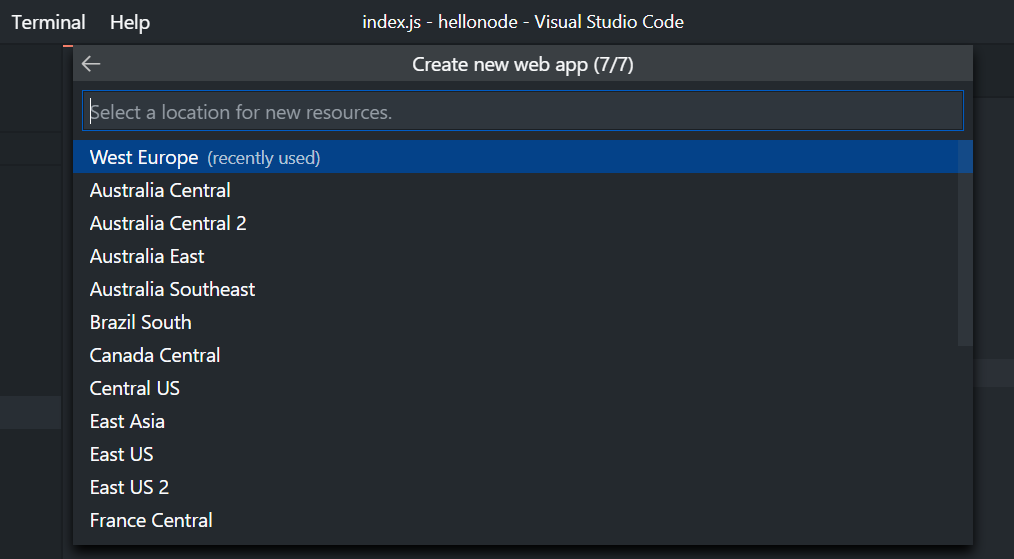Click the Create new web app title
Viewport: 1014px width, 559px height.
coord(523,64)
